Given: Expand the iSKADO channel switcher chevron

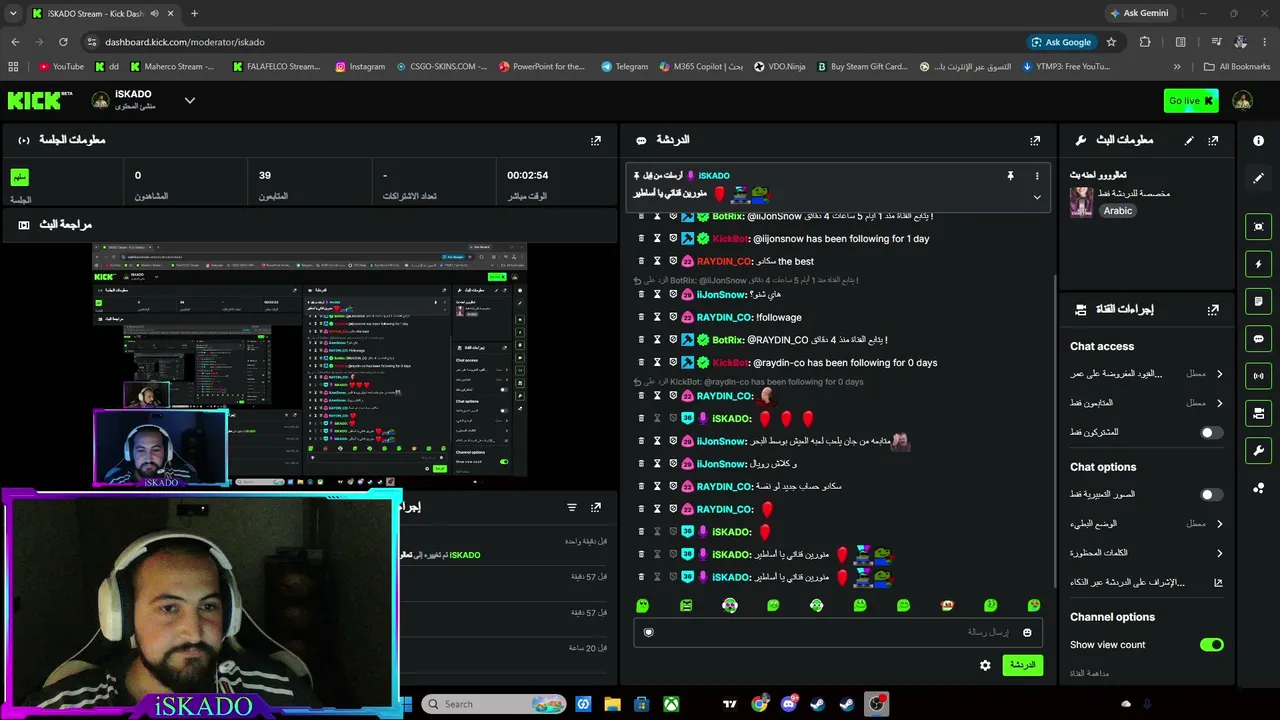Looking at the screenshot, I should click(x=189, y=100).
